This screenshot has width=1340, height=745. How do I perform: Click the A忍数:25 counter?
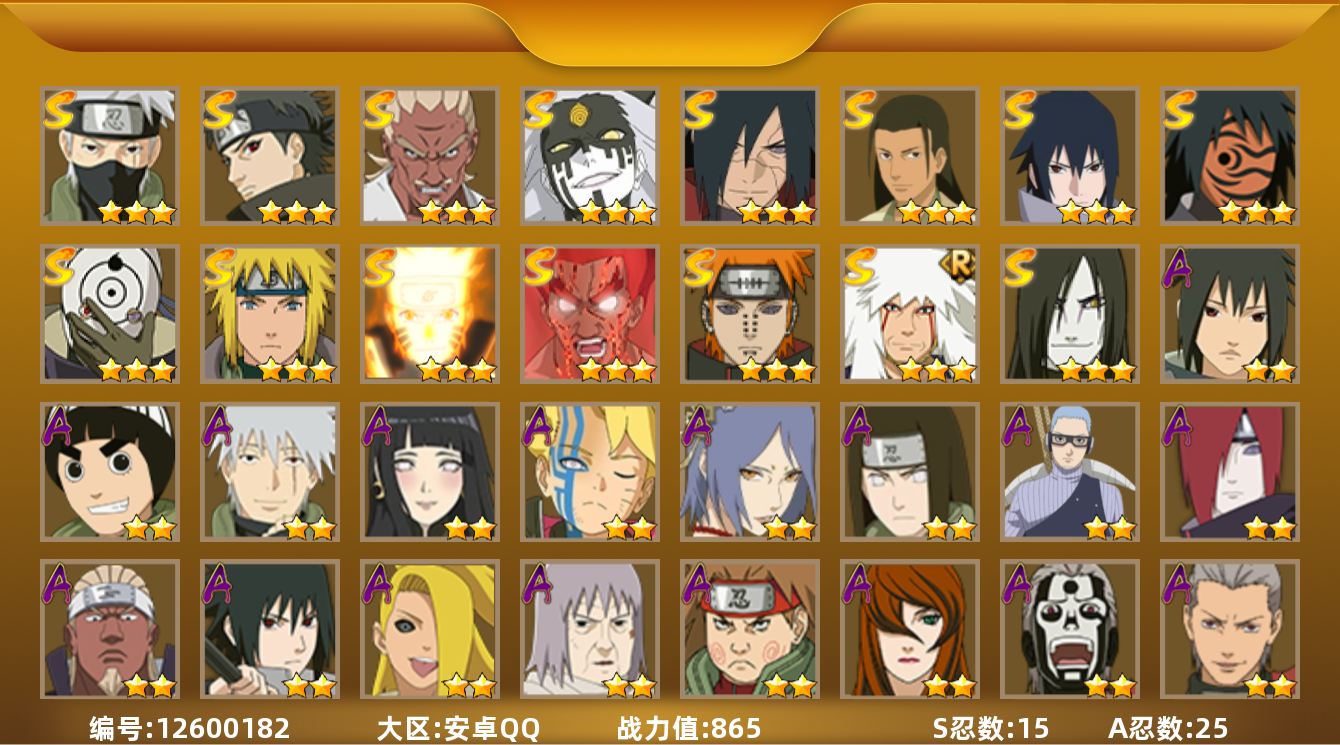click(x=1168, y=728)
